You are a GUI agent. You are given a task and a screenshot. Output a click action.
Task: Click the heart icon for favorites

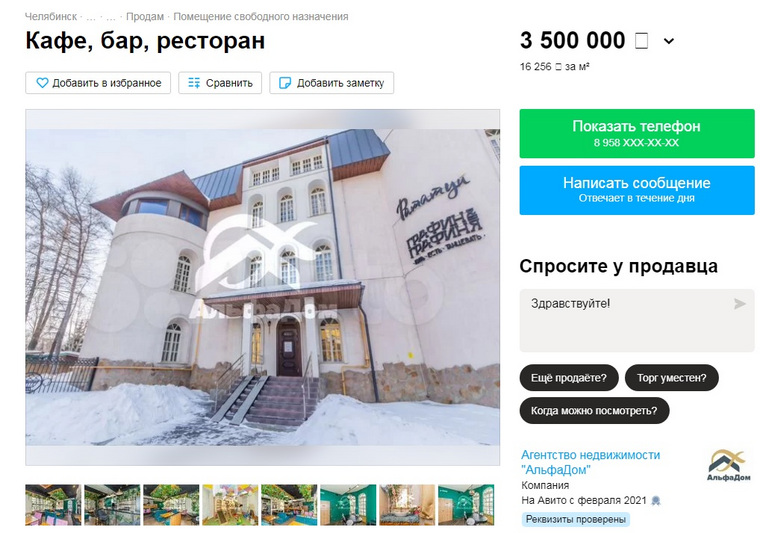tap(42, 83)
